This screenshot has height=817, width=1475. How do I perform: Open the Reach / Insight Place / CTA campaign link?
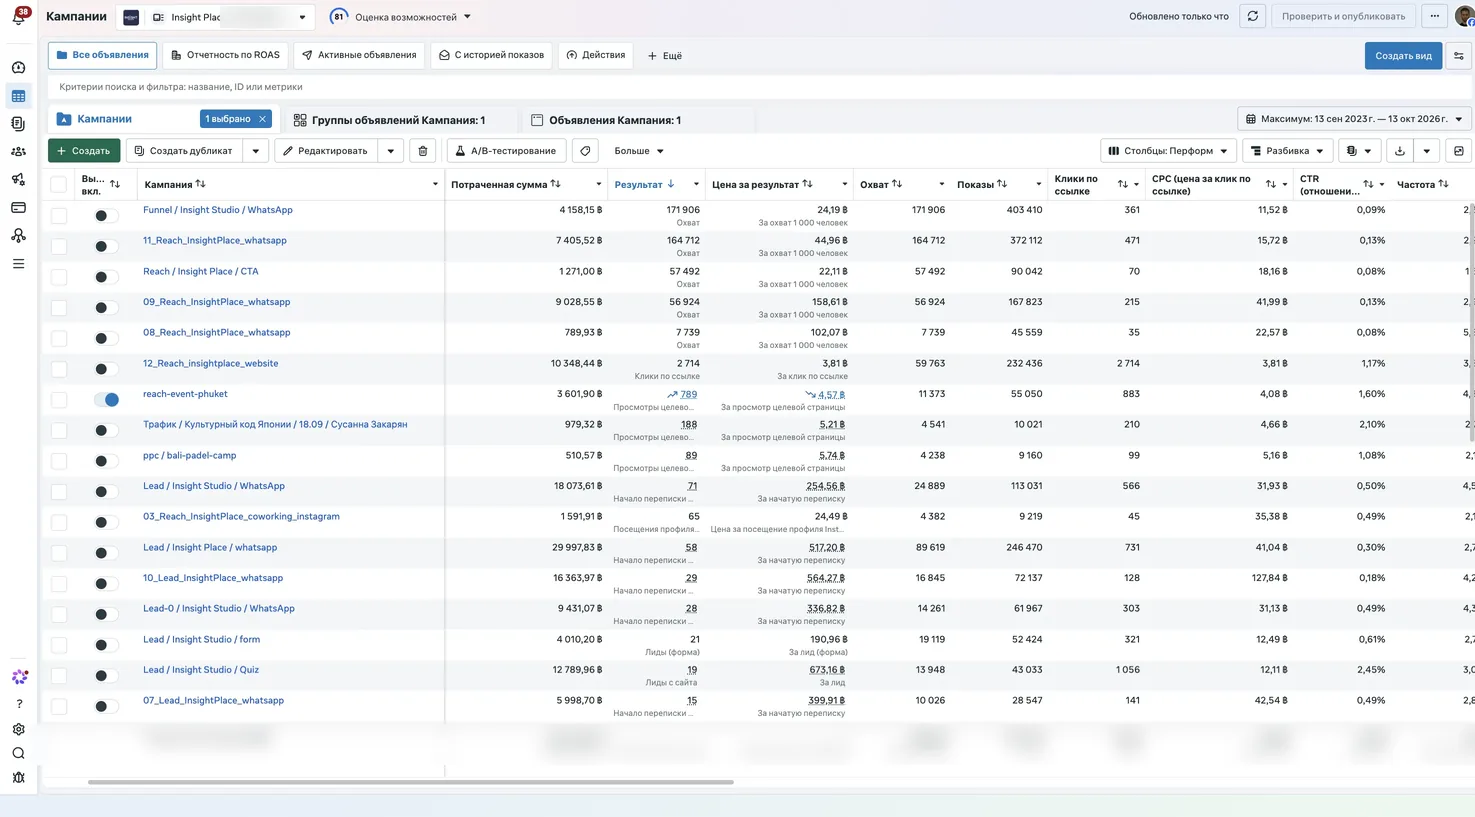pyautogui.click(x=200, y=271)
